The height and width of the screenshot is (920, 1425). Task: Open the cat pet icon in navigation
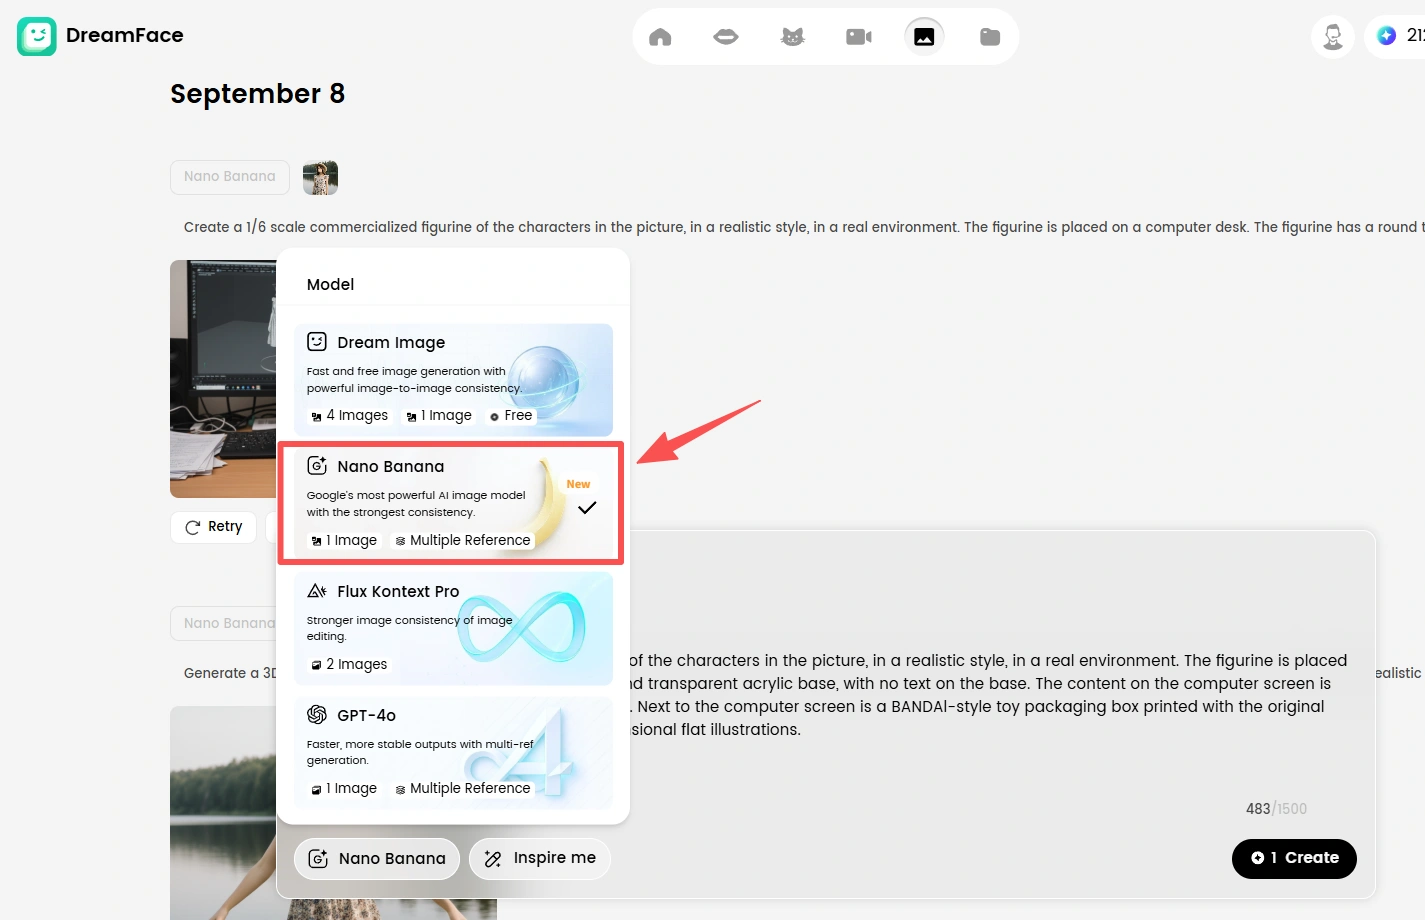[x=792, y=37]
